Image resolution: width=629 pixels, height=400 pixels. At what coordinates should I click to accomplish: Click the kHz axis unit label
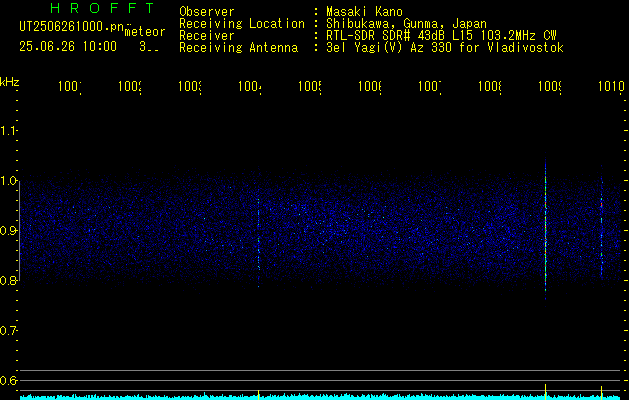pyautogui.click(x=10, y=82)
